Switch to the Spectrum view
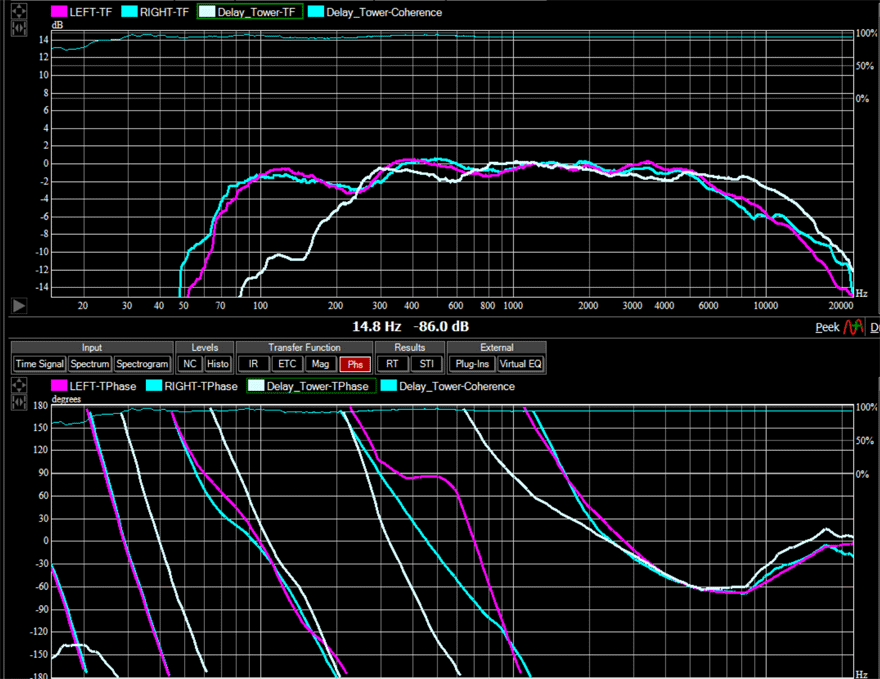 pyautogui.click(x=90, y=364)
